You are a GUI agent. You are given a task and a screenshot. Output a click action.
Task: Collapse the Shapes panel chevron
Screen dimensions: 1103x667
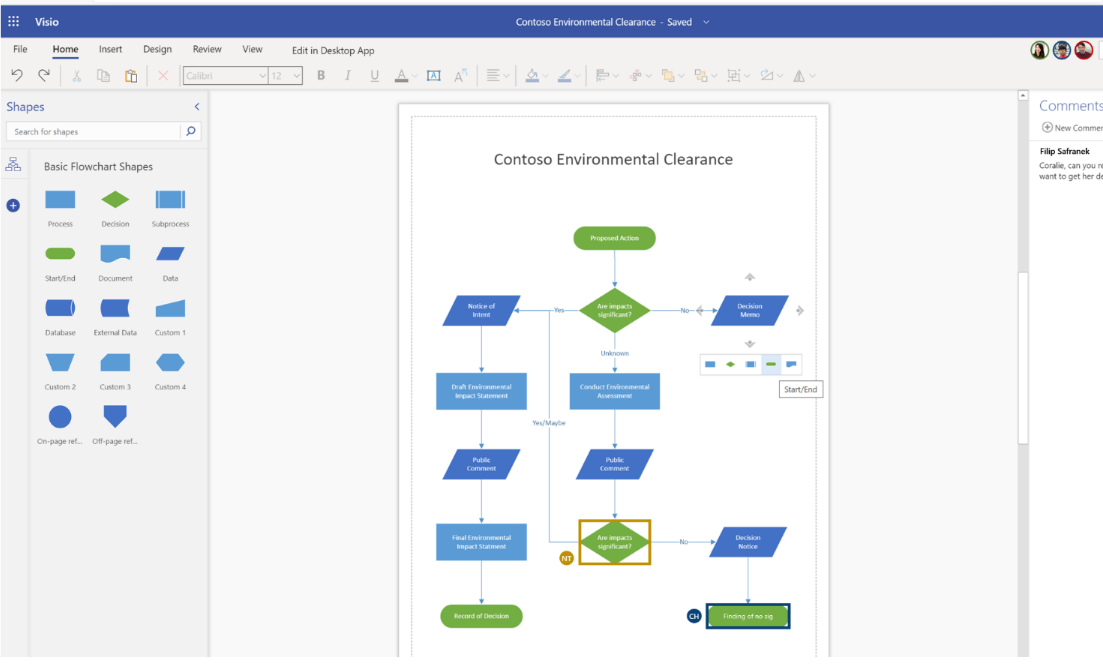(x=197, y=107)
